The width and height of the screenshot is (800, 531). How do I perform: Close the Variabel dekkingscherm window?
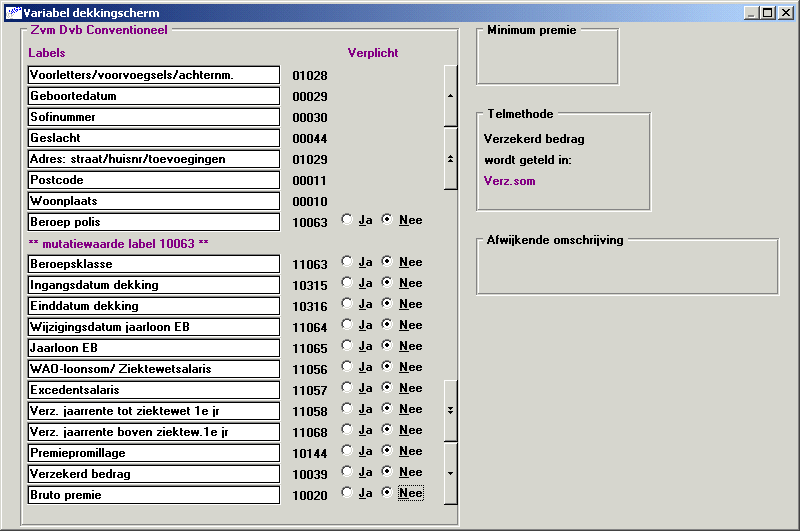point(786,12)
